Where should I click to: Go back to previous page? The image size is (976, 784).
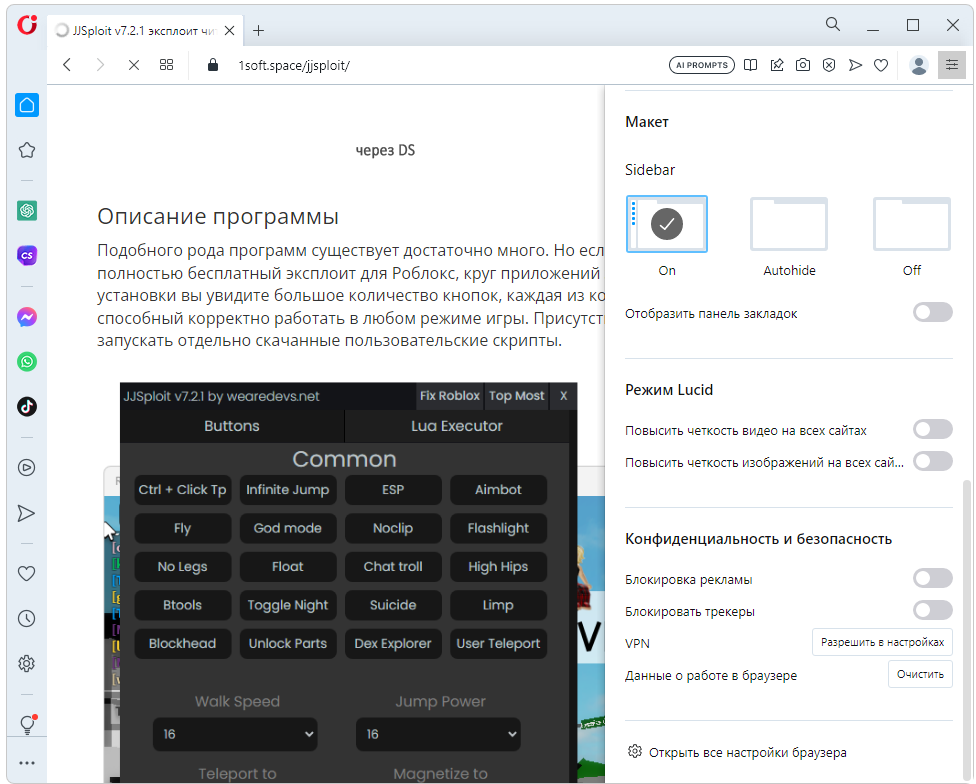click(67, 65)
